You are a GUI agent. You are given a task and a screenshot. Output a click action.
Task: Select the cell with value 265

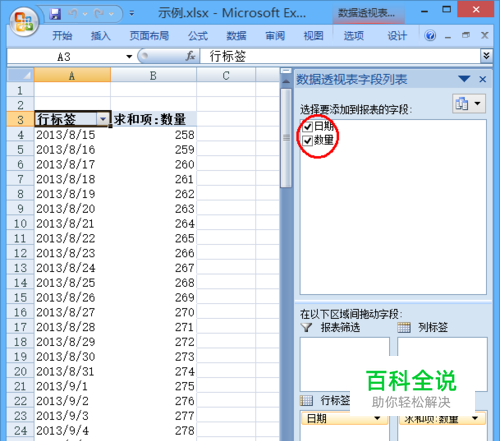coord(153,238)
